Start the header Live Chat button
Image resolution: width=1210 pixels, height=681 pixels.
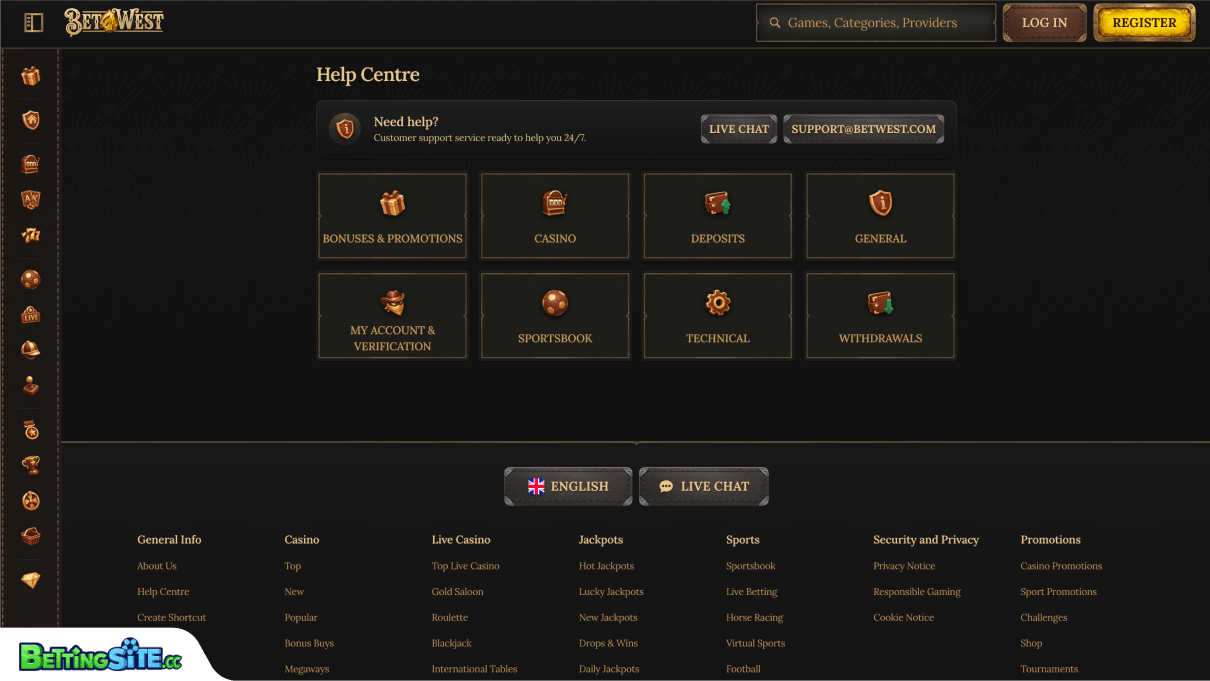tap(739, 129)
